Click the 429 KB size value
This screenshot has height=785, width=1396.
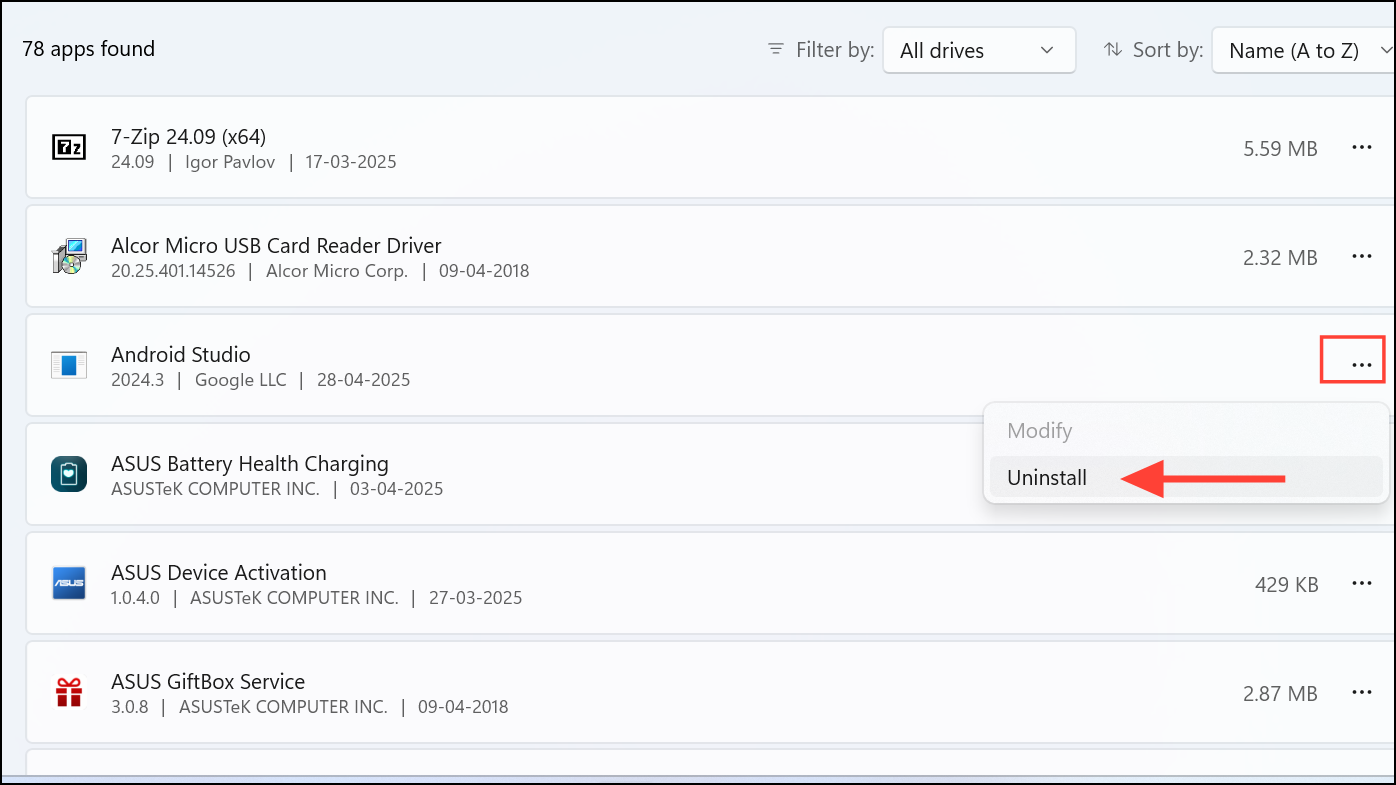(1287, 585)
